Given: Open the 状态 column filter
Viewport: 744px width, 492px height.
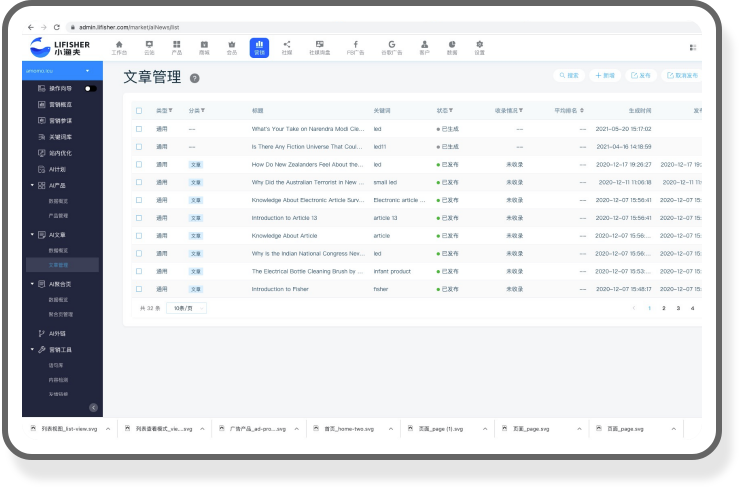Looking at the screenshot, I should [x=451, y=110].
